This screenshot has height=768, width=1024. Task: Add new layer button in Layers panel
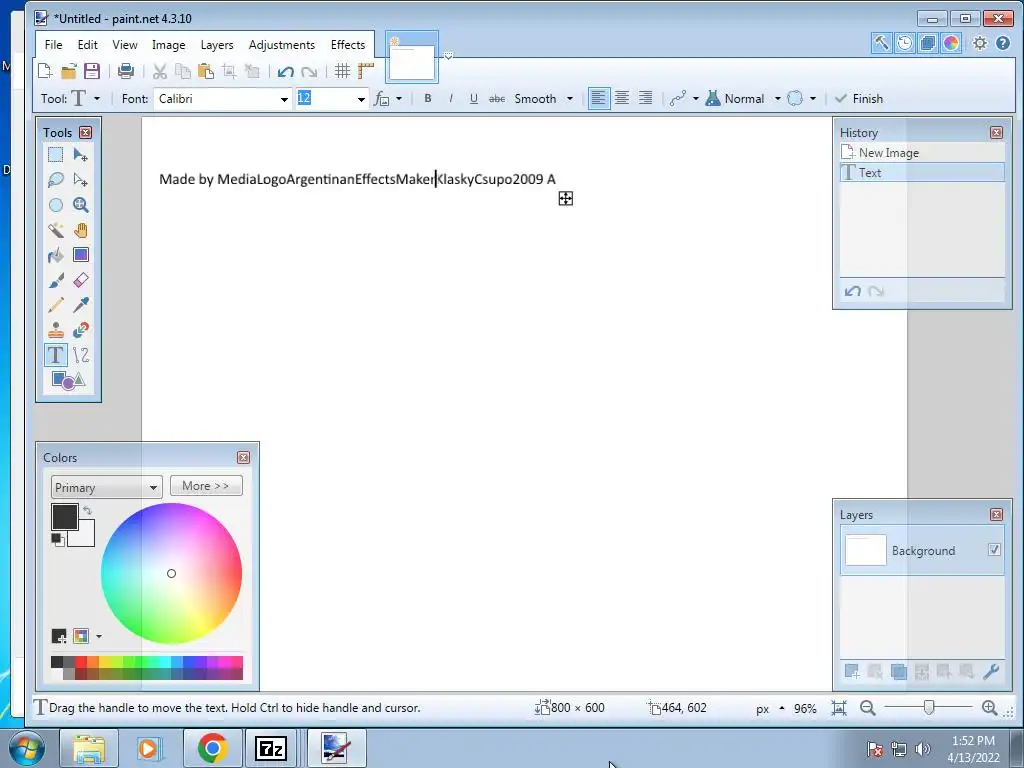pyautogui.click(x=852, y=671)
